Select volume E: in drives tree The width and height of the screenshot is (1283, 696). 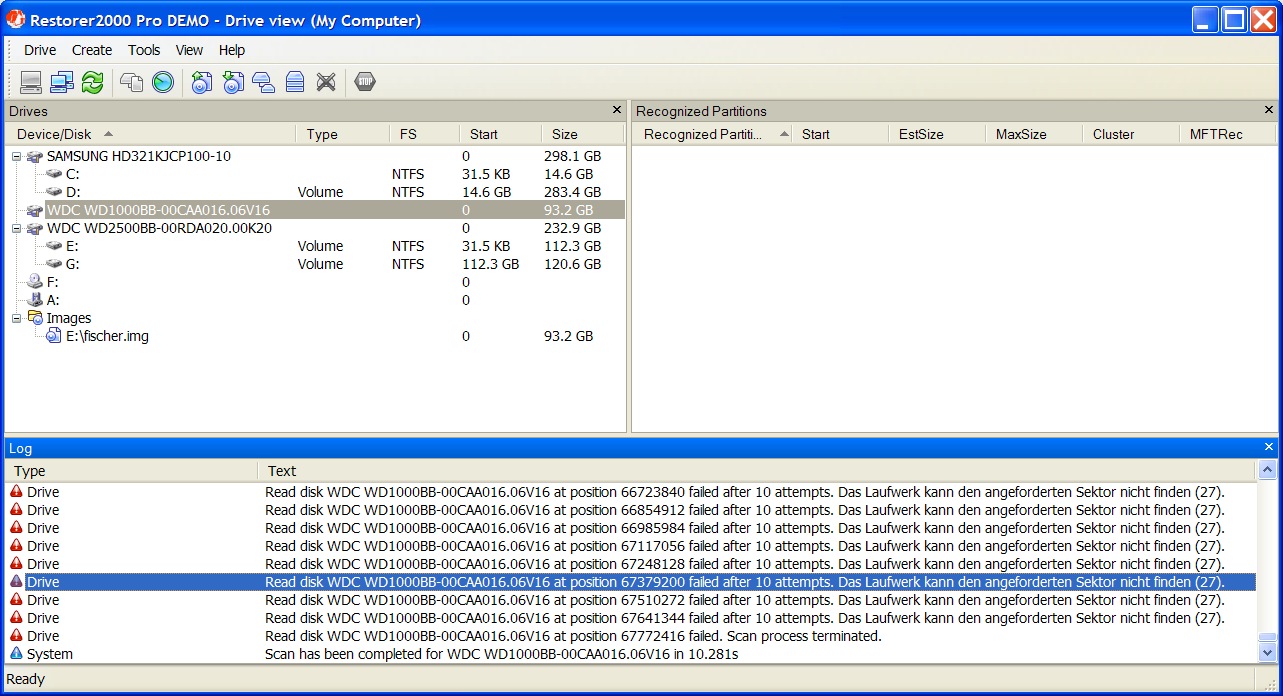(73, 246)
